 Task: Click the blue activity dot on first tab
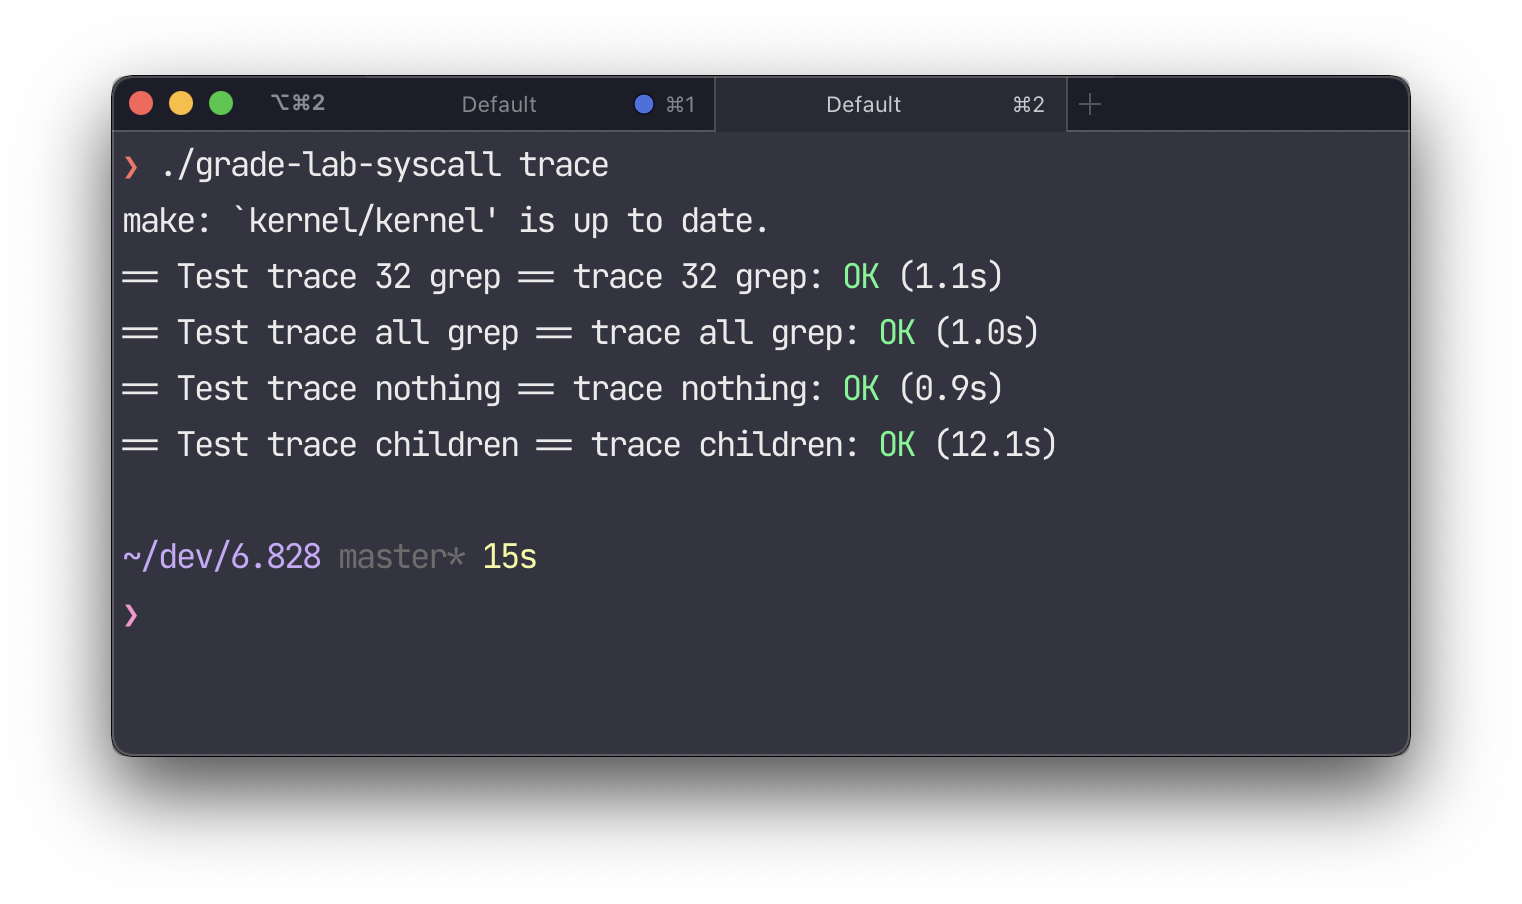pos(644,104)
